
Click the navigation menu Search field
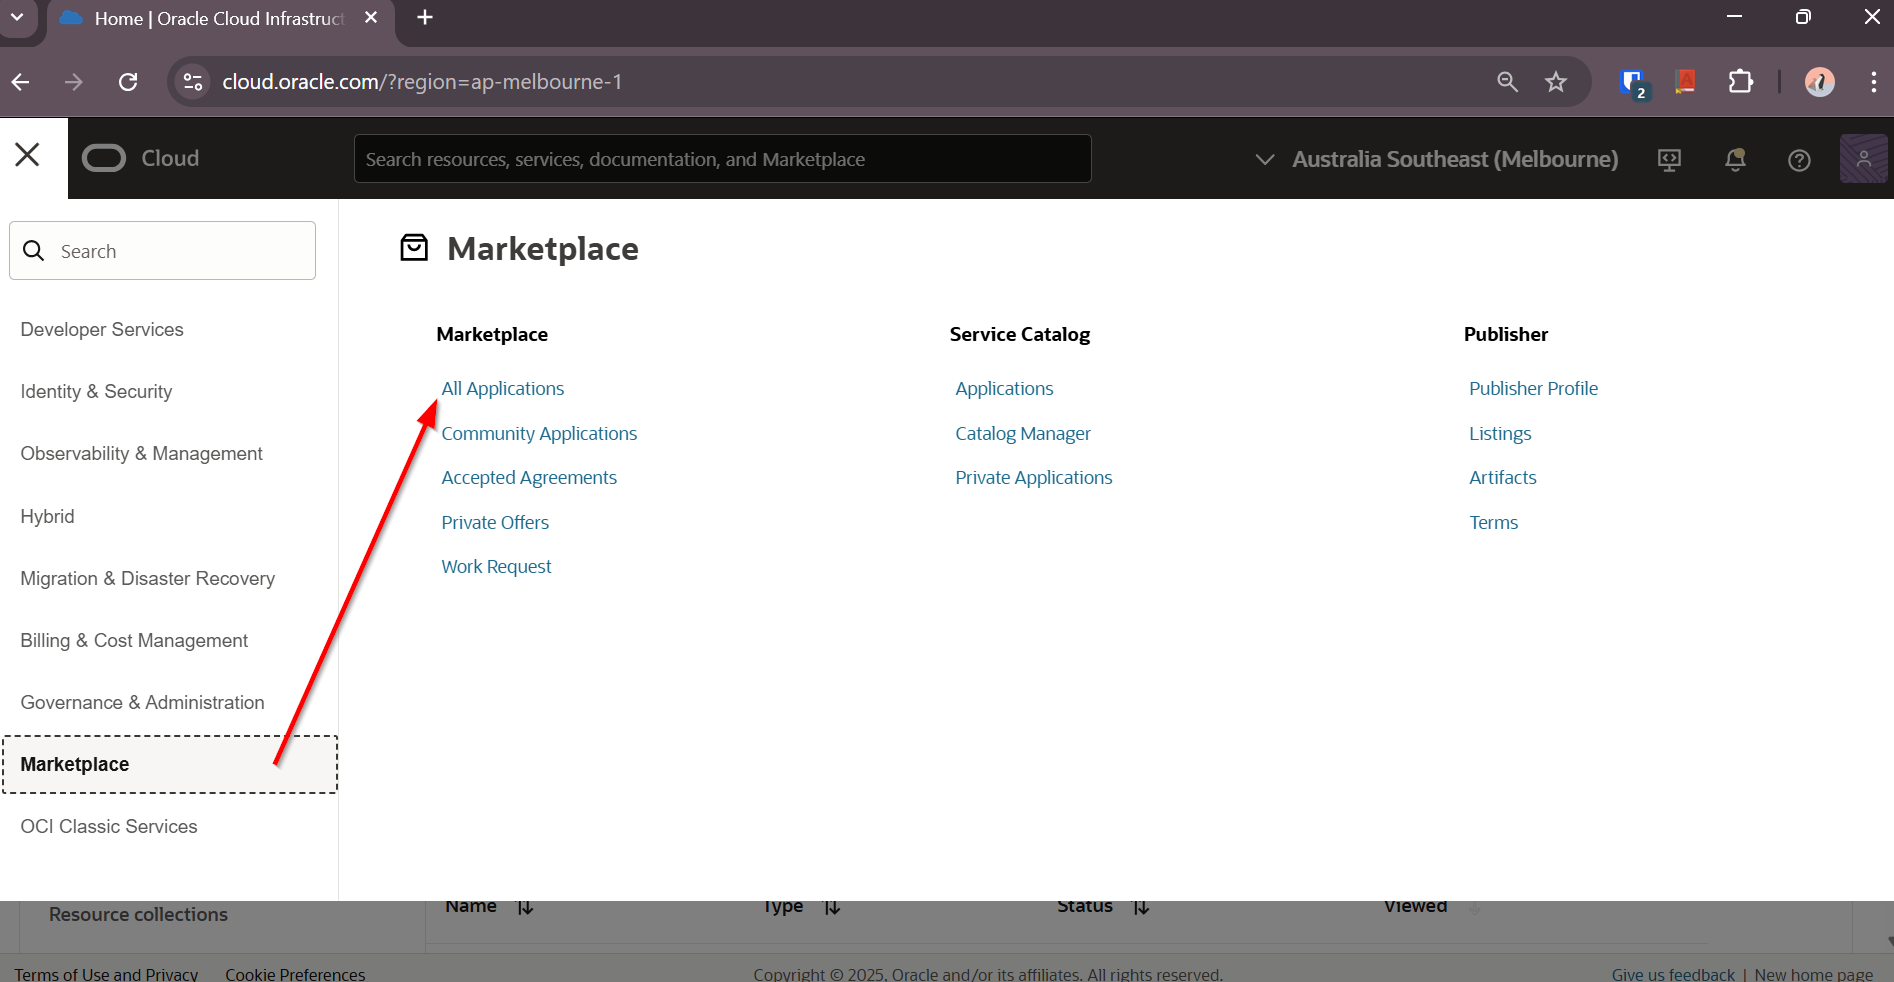tap(163, 251)
